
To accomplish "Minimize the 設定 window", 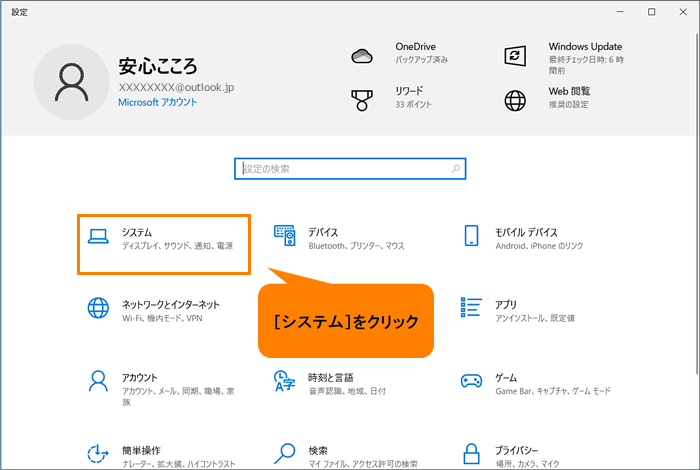I will pos(620,12).
